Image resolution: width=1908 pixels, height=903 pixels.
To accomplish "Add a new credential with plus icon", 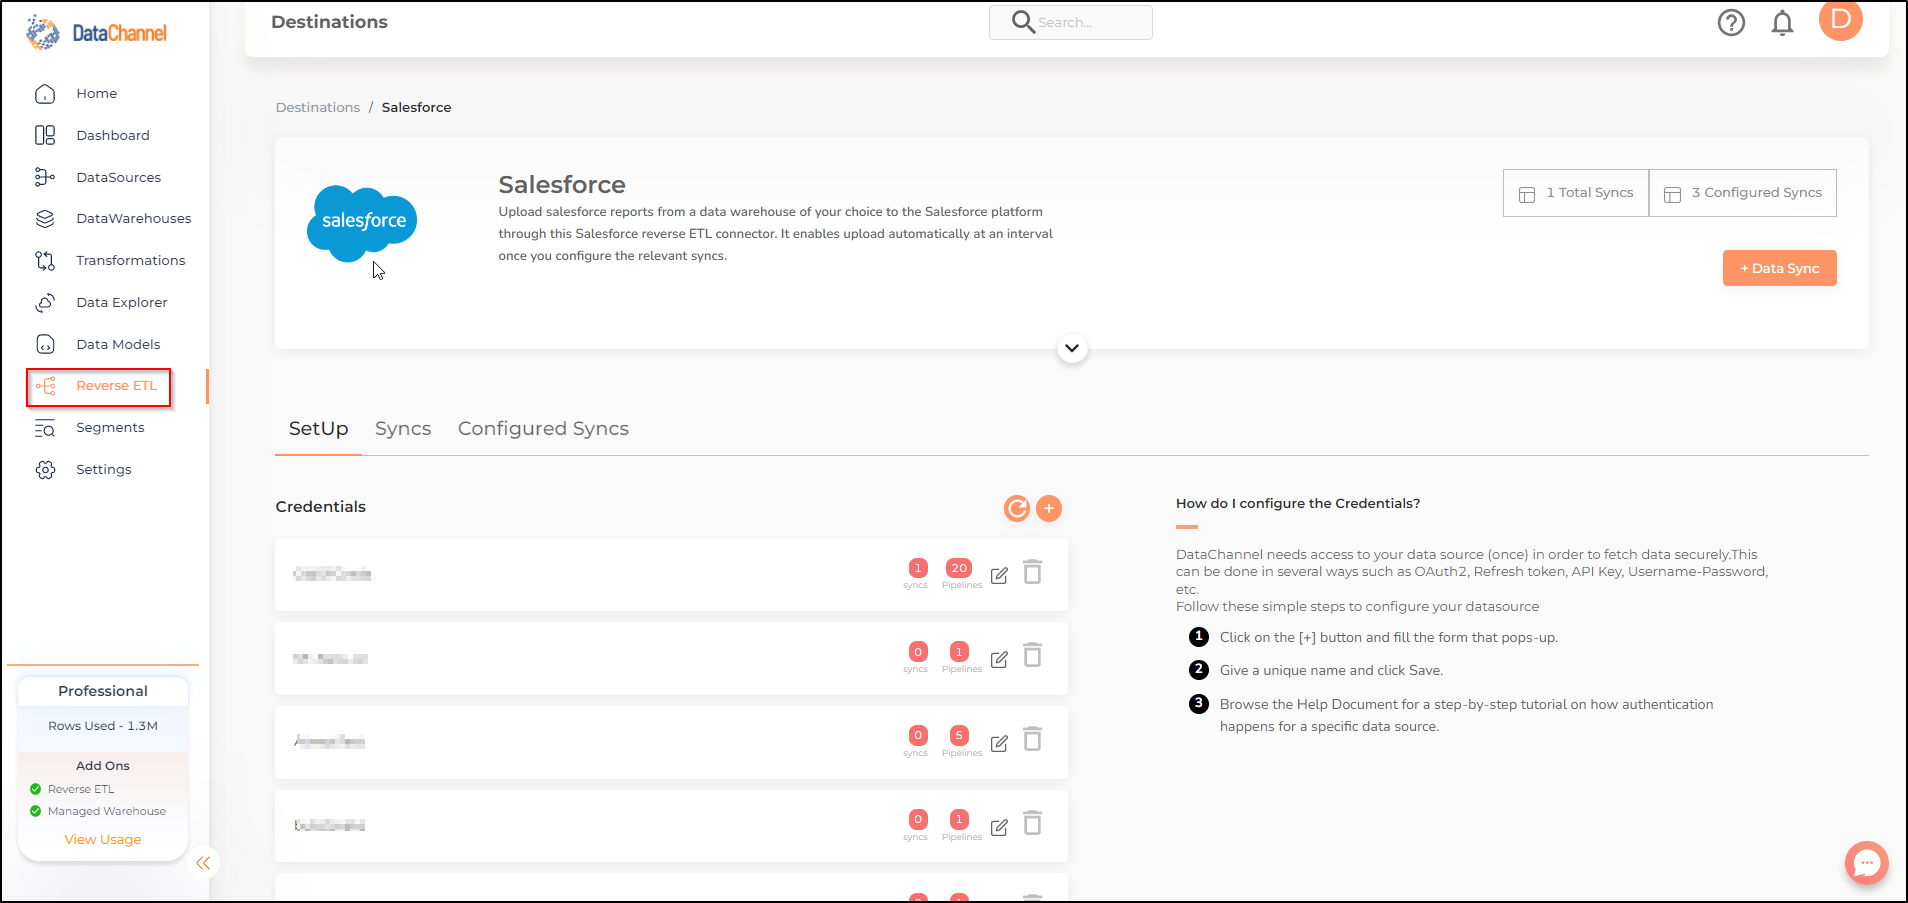I will click(1049, 509).
